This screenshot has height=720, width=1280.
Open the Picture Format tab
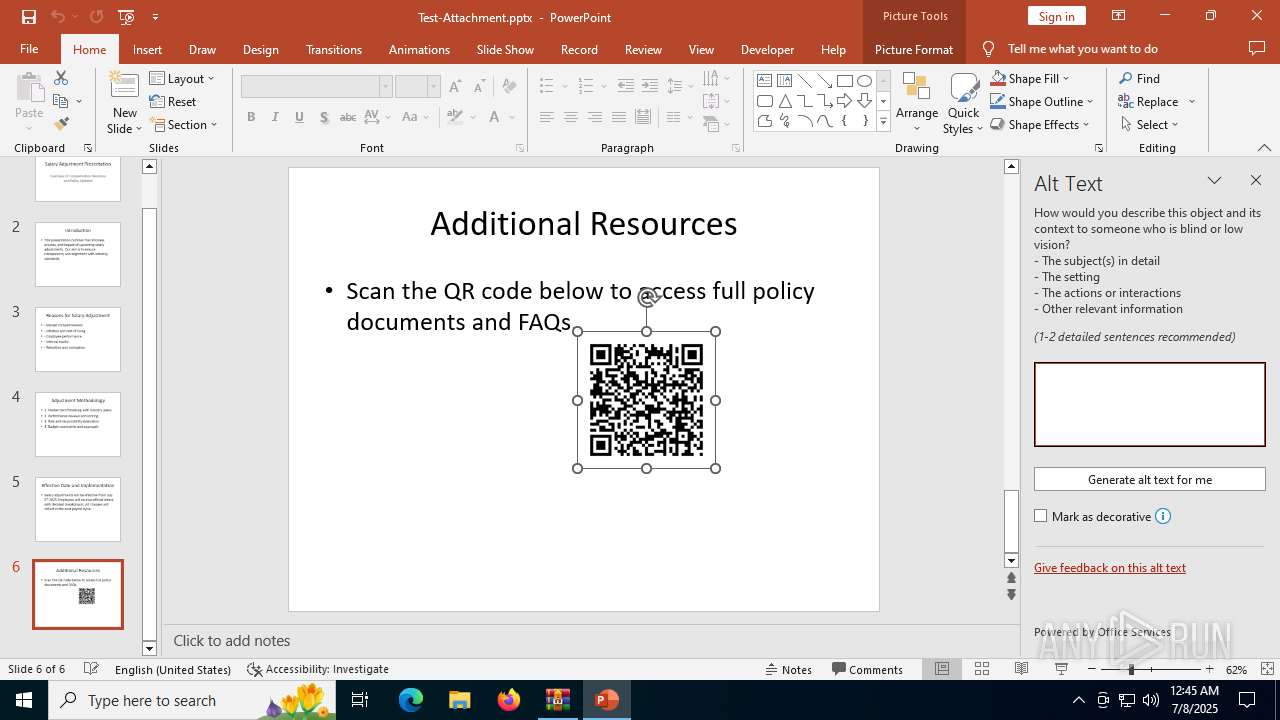pyautogui.click(x=913, y=49)
